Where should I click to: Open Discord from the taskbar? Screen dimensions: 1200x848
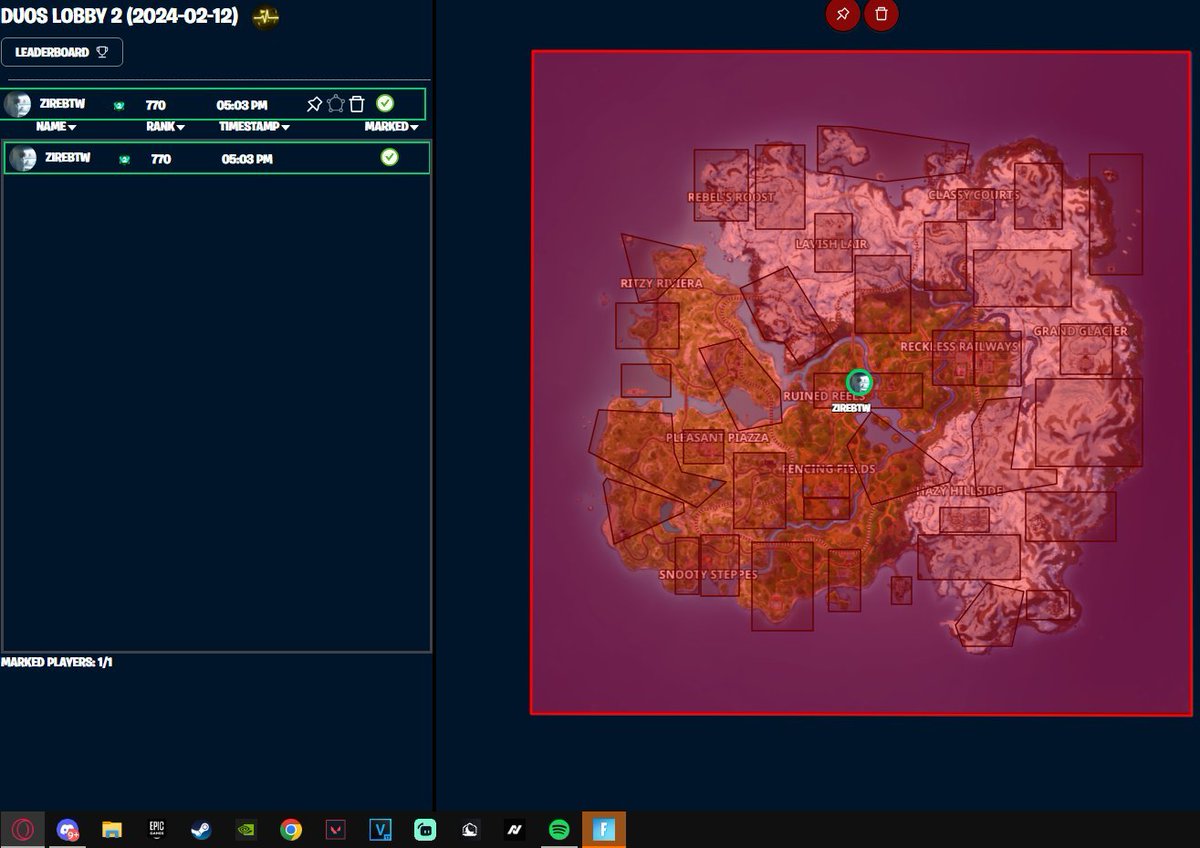coord(68,830)
